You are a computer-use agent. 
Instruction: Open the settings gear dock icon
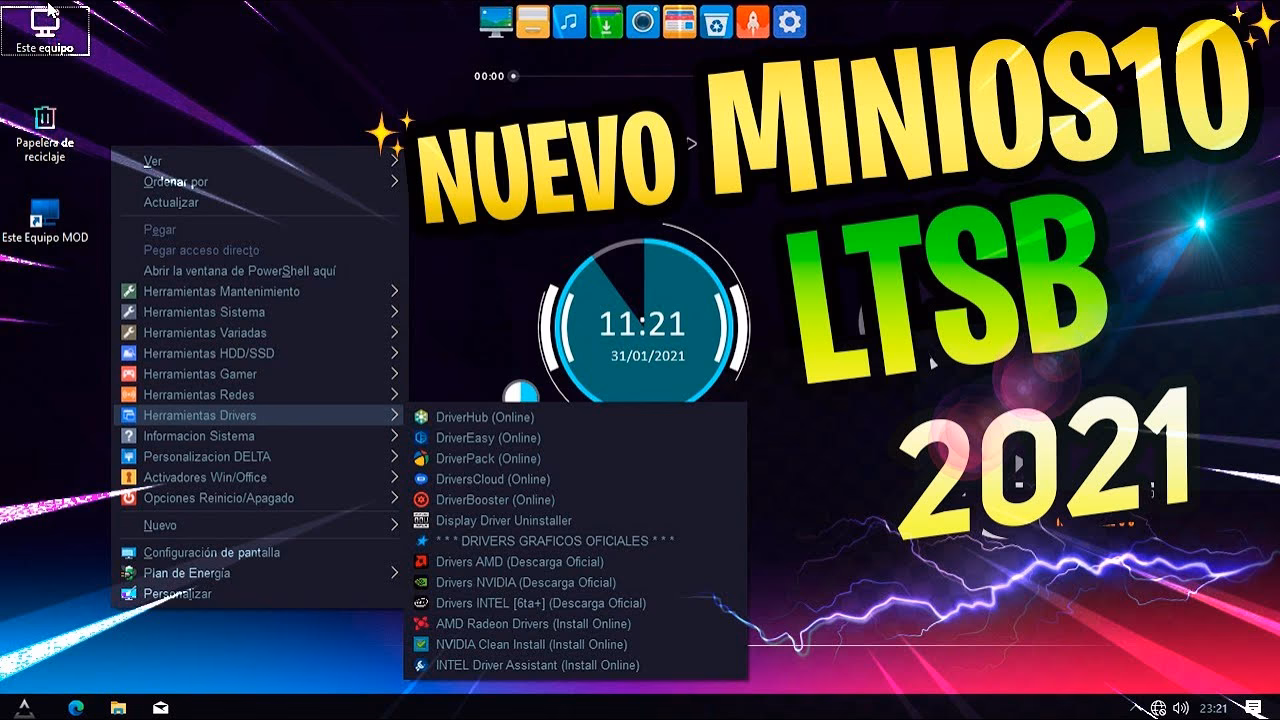790,22
